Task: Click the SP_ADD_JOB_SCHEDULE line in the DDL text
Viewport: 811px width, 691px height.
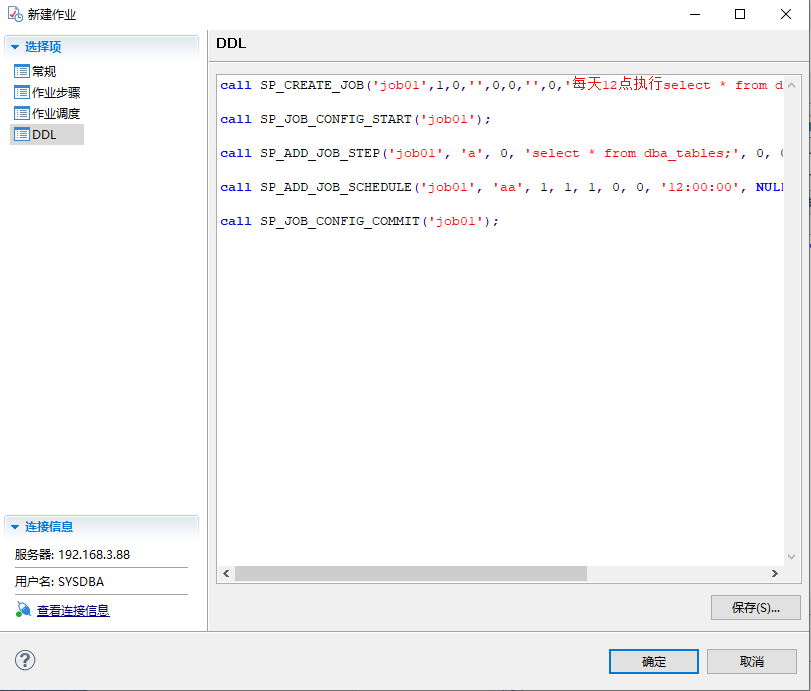Action: (x=501, y=187)
